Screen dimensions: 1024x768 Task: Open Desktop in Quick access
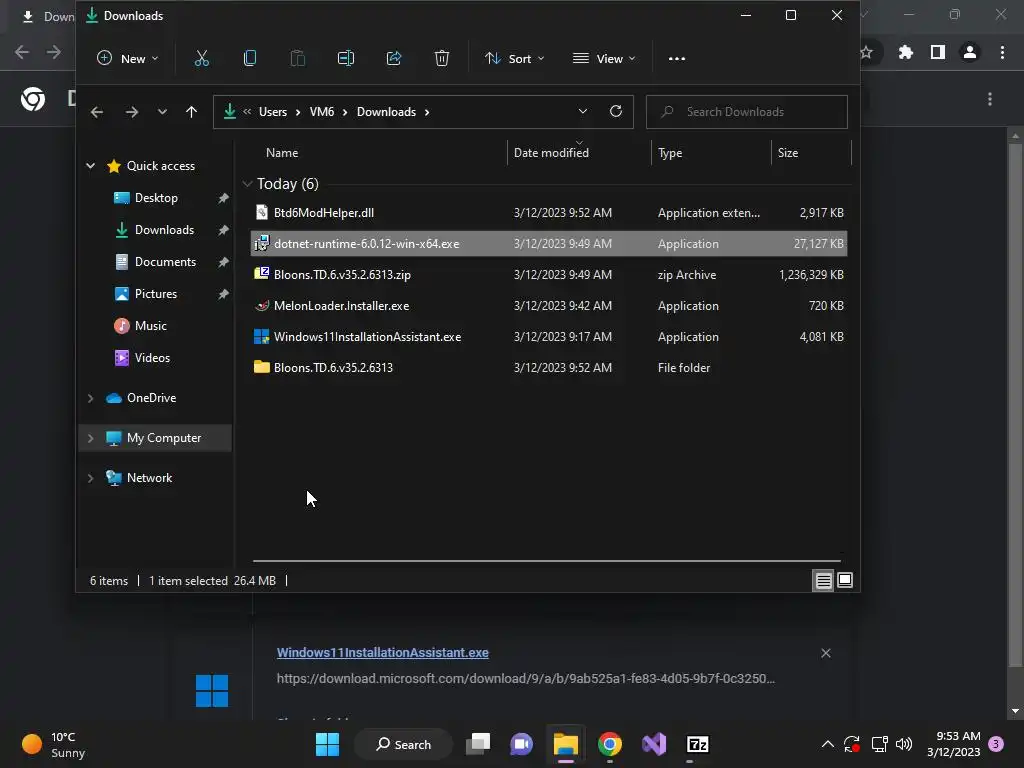click(x=156, y=198)
